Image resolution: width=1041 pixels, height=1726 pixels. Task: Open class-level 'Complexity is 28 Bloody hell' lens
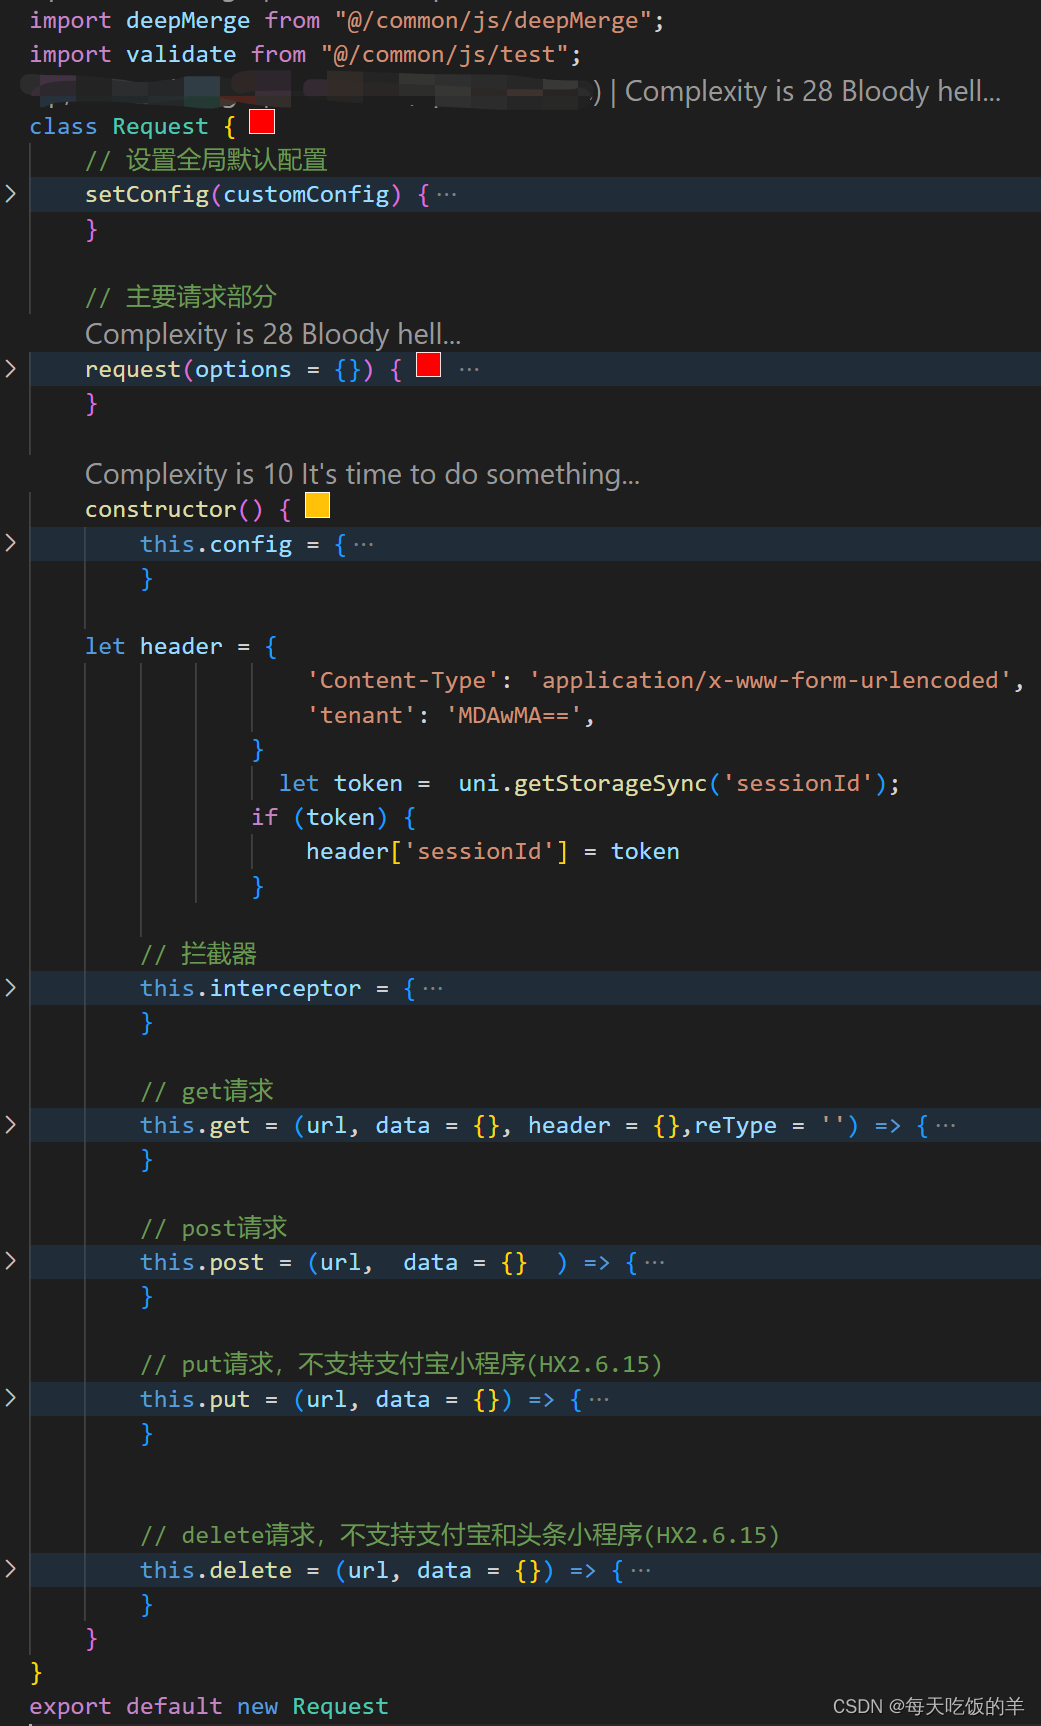[813, 91]
